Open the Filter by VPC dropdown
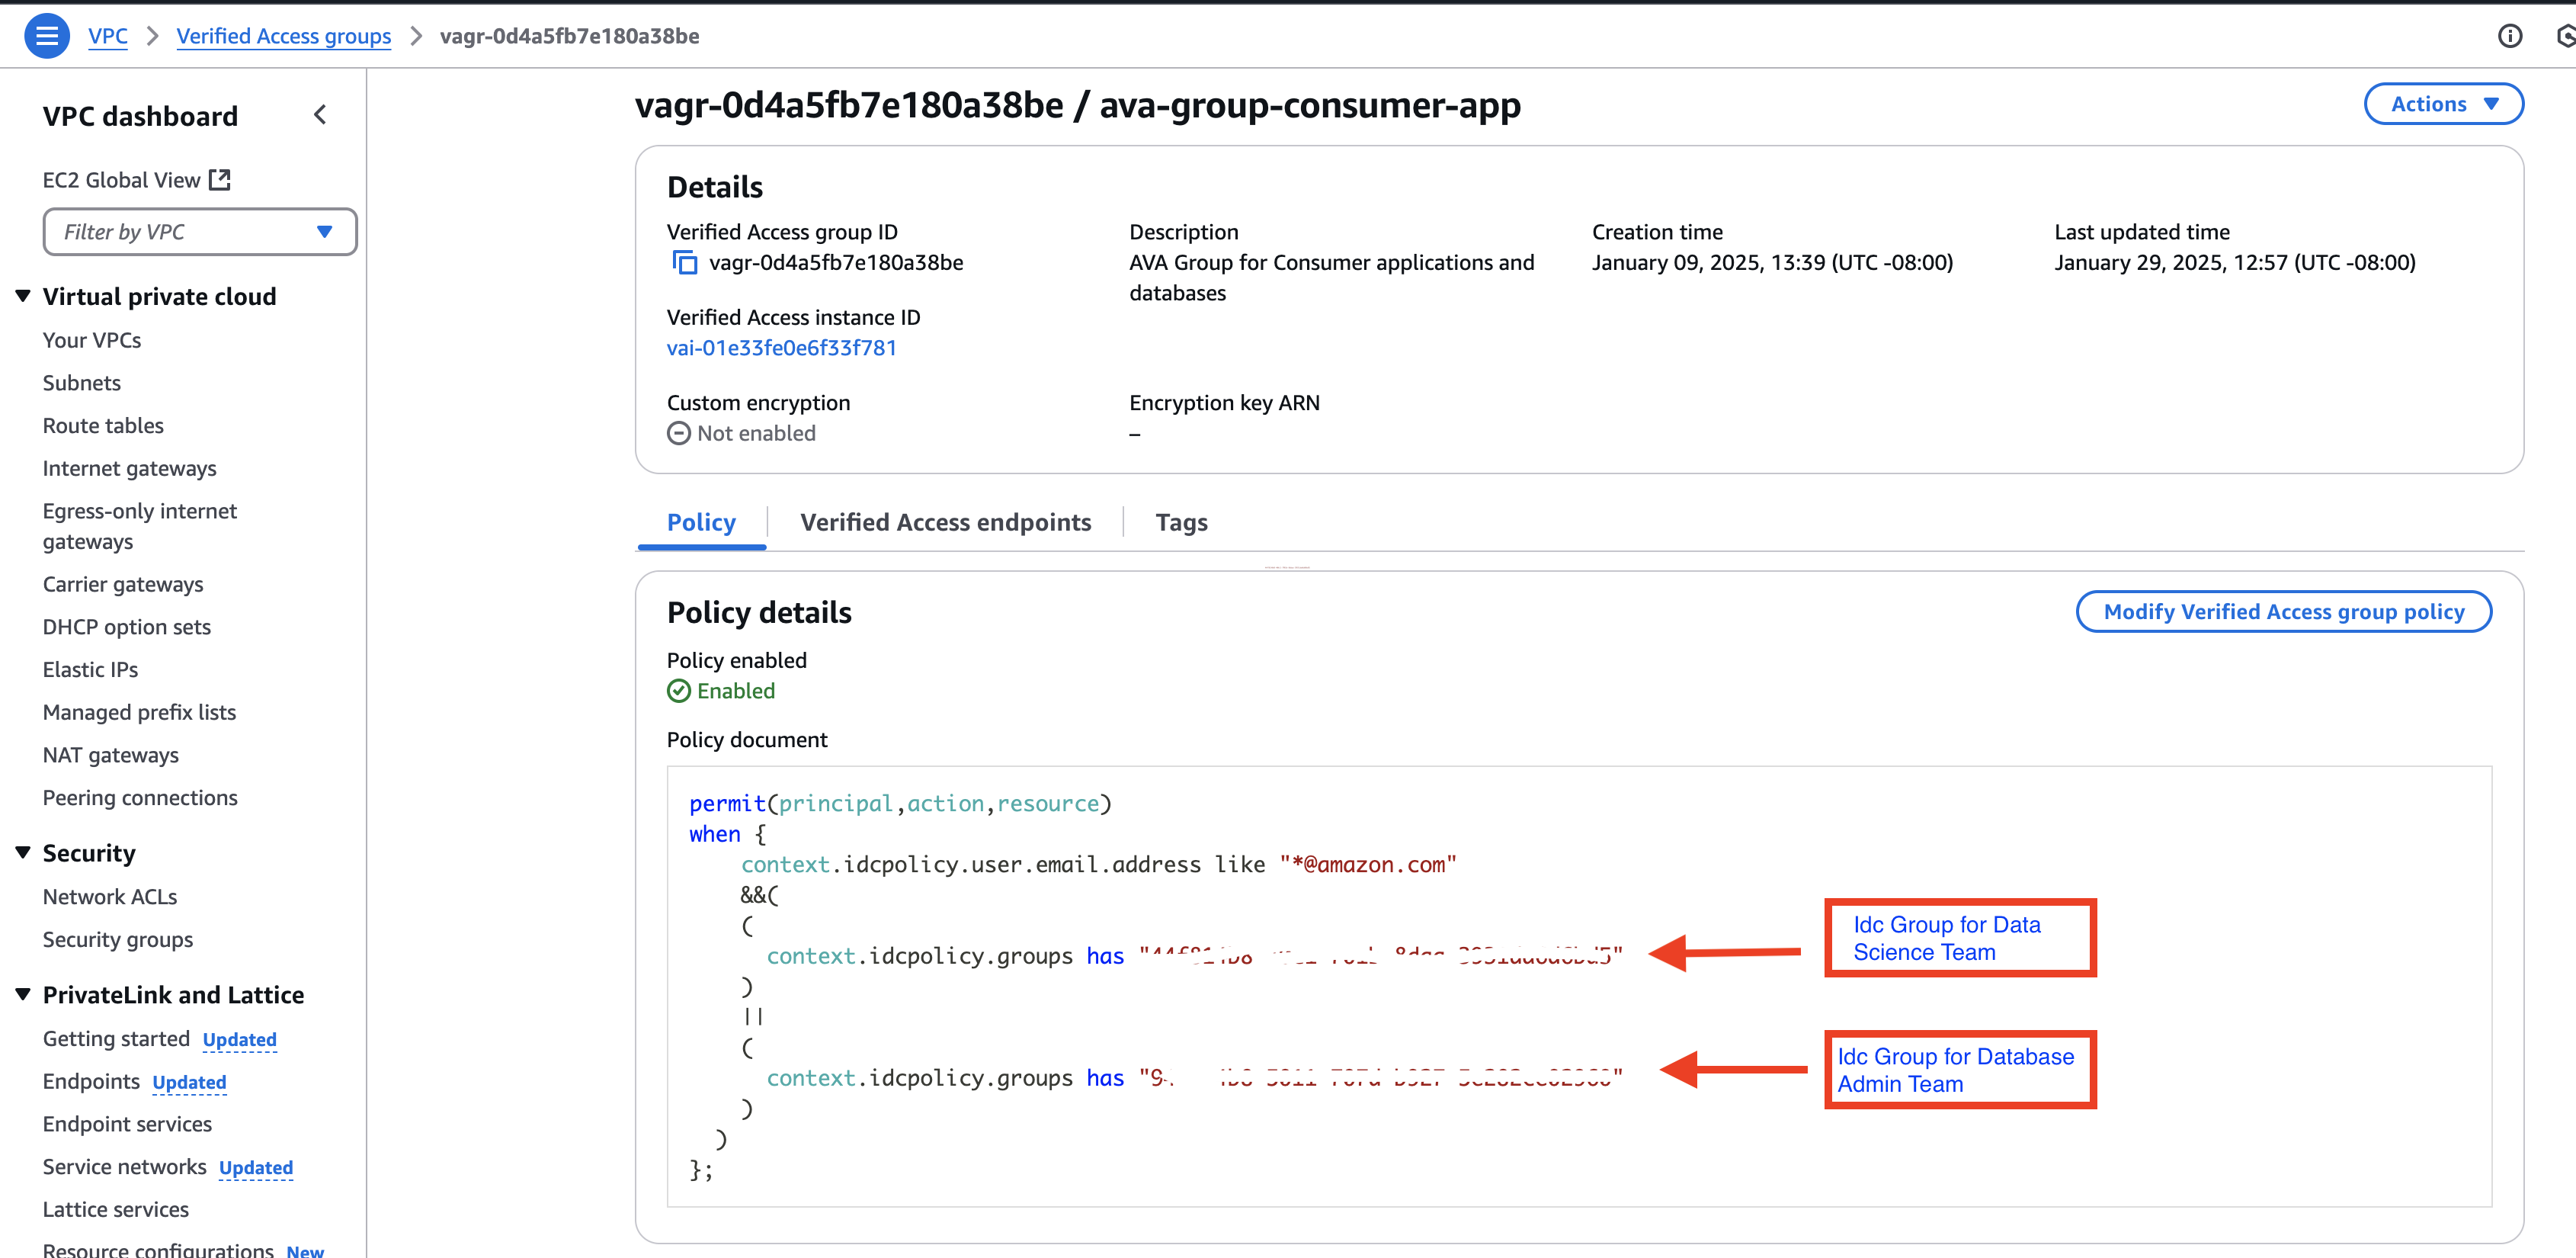 [199, 232]
